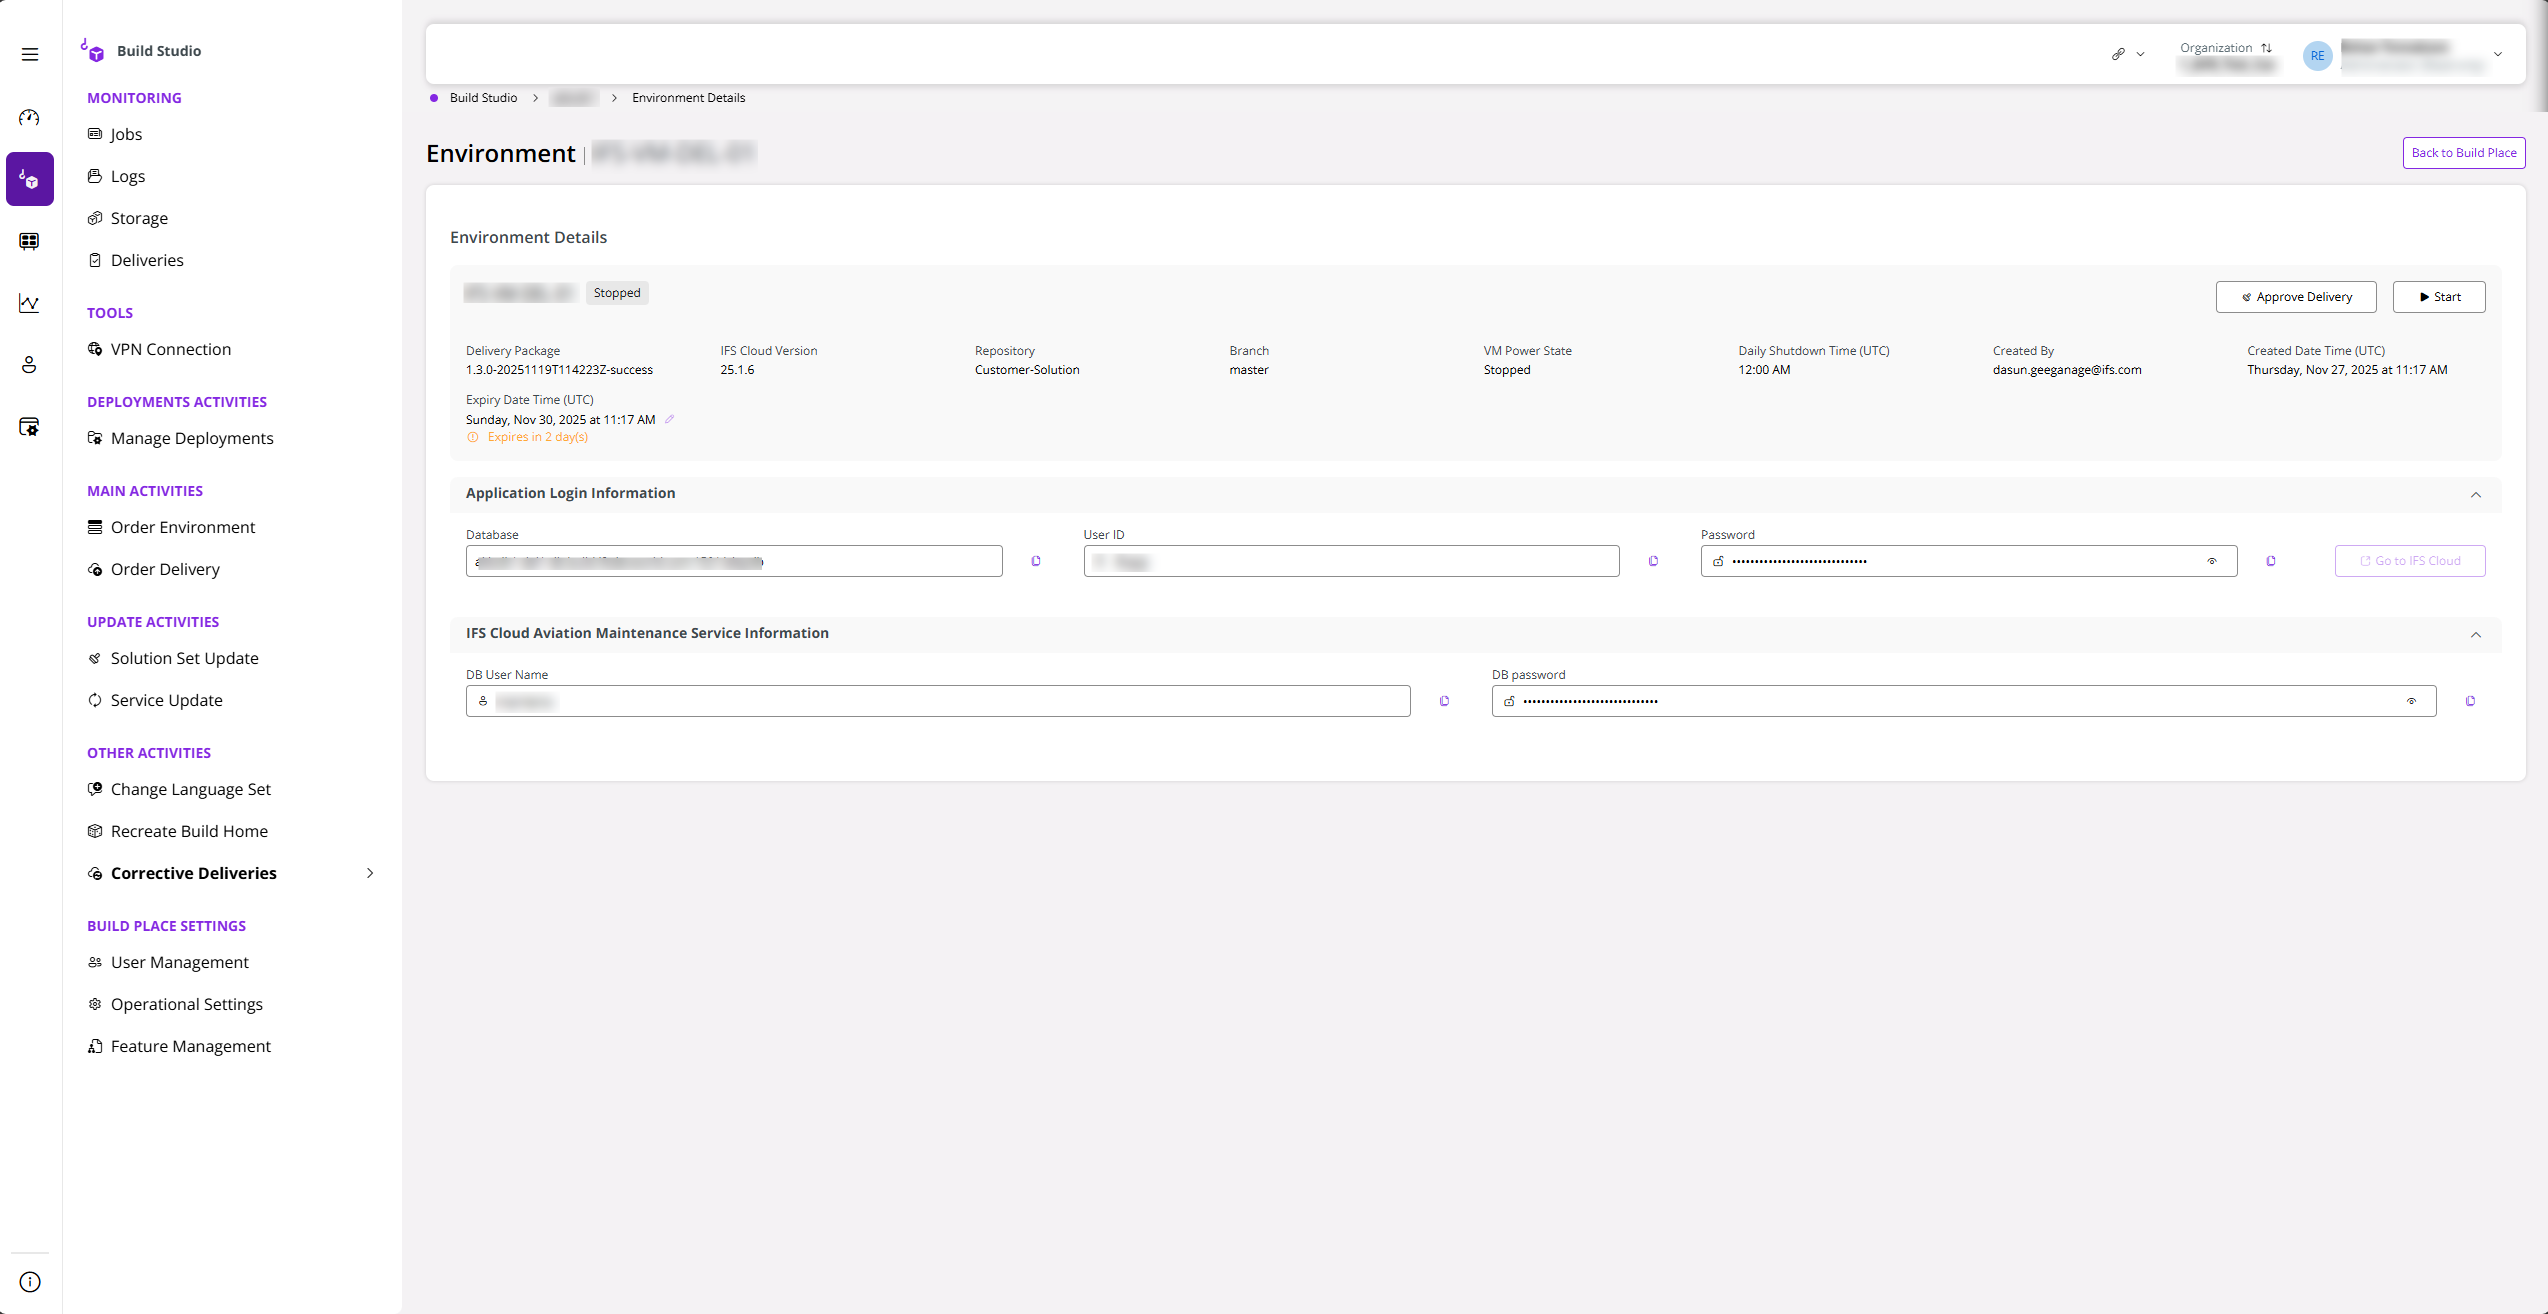Click the info icon at bottom left
This screenshot has width=2548, height=1314.
30,1282
